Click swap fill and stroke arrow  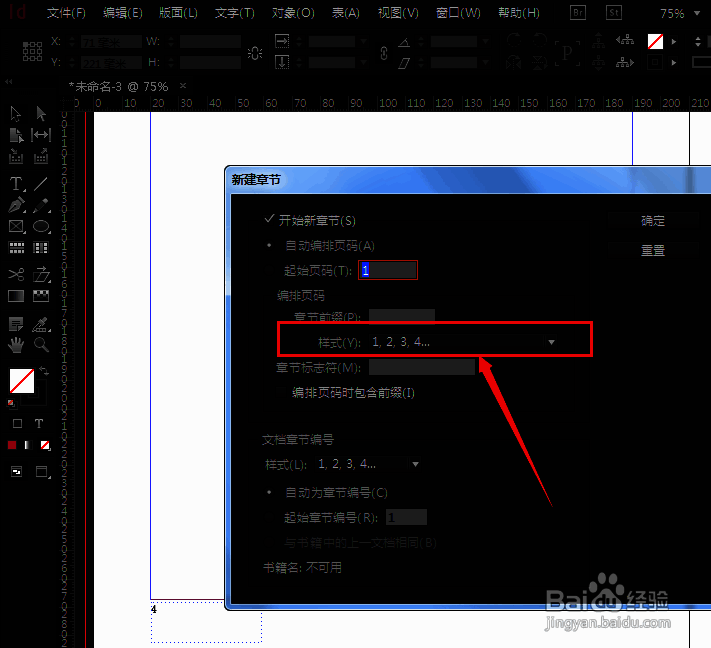(x=44, y=371)
